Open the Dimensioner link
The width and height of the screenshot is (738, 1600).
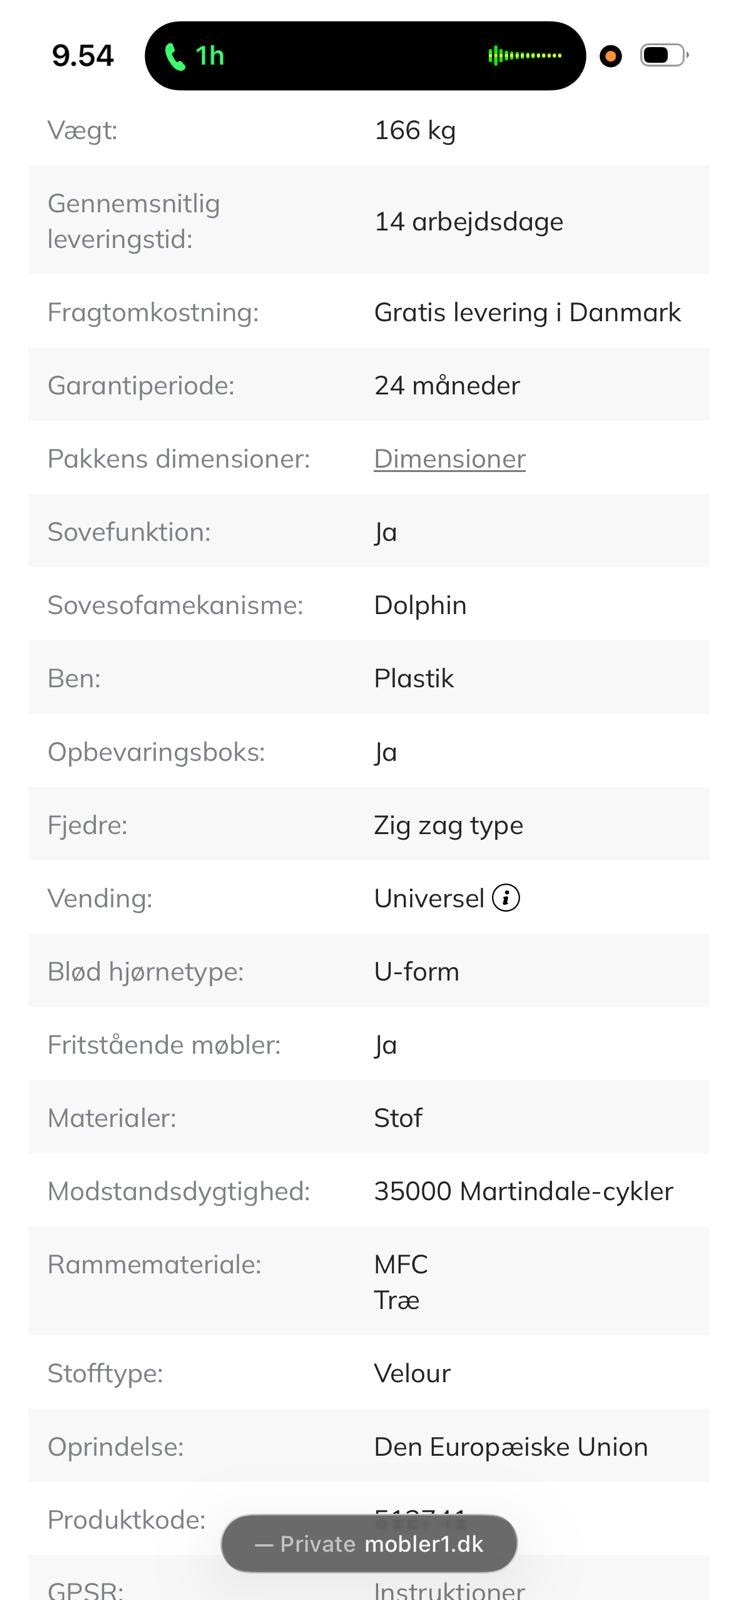tap(449, 458)
